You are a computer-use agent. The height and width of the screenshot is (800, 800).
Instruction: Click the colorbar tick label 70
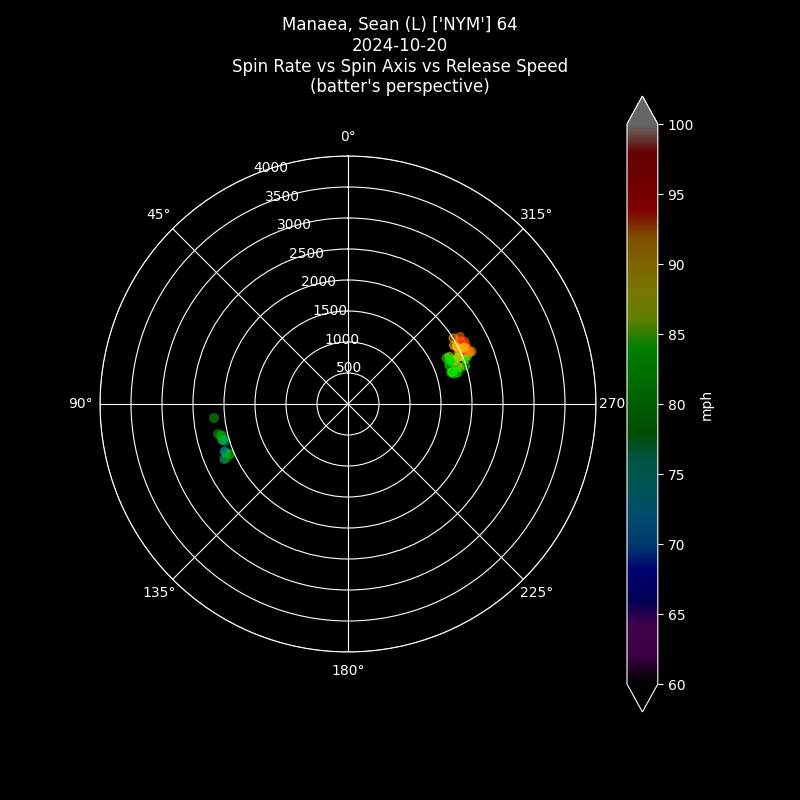tap(676, 545)
